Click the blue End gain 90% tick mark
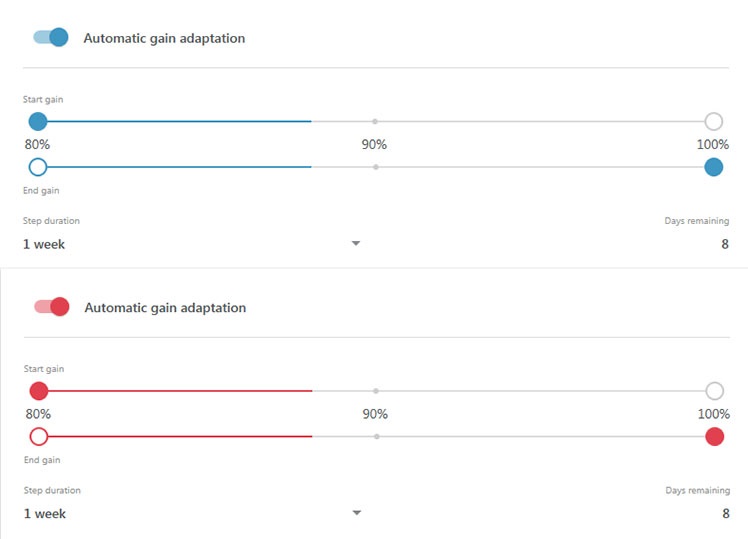 pos(376,167)
